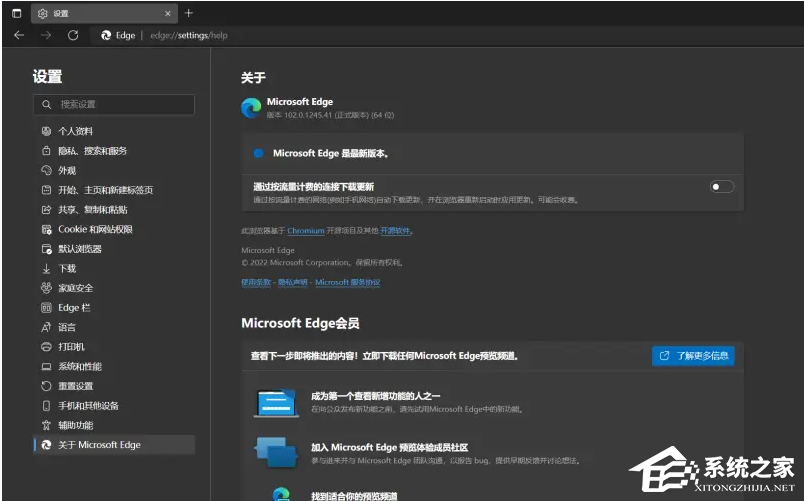Click the magnifier icon in settings search
The image size is (804, 501).
click(x=47, y=104)
